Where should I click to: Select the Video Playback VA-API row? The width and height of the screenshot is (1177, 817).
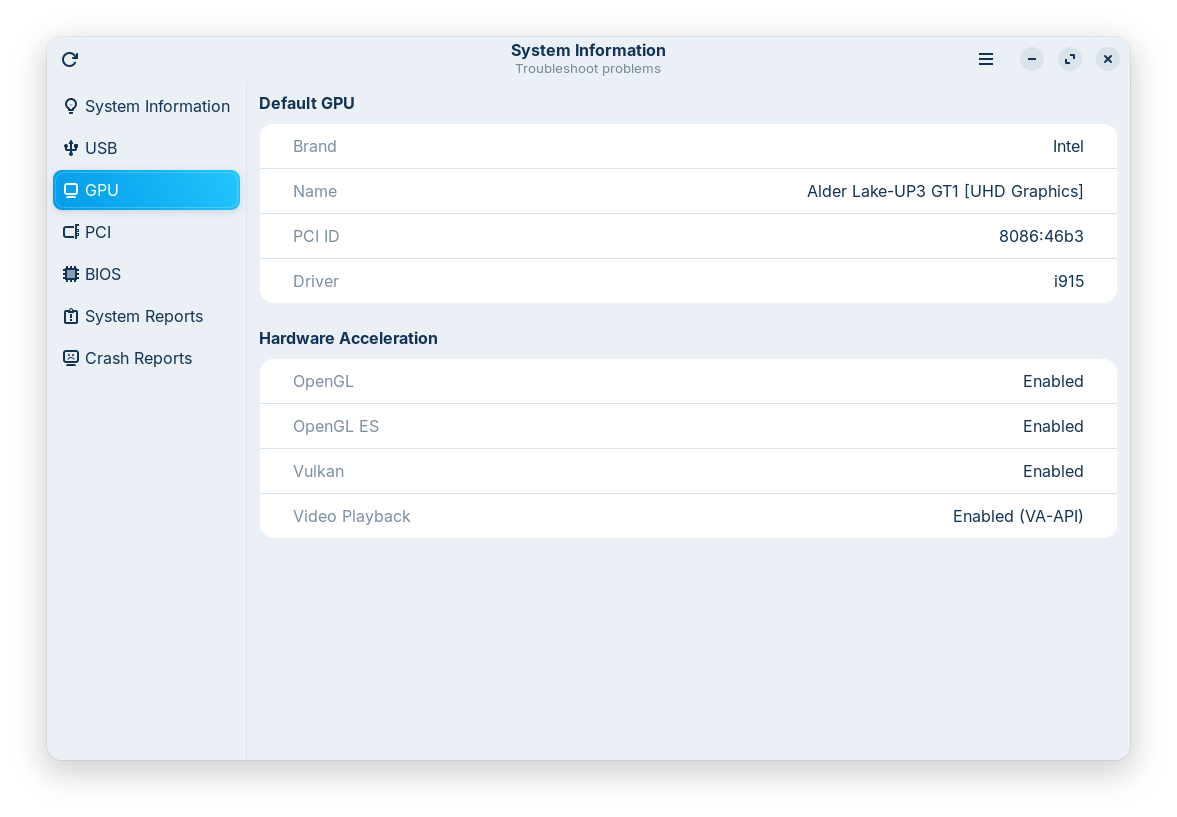tap(688, 517)
